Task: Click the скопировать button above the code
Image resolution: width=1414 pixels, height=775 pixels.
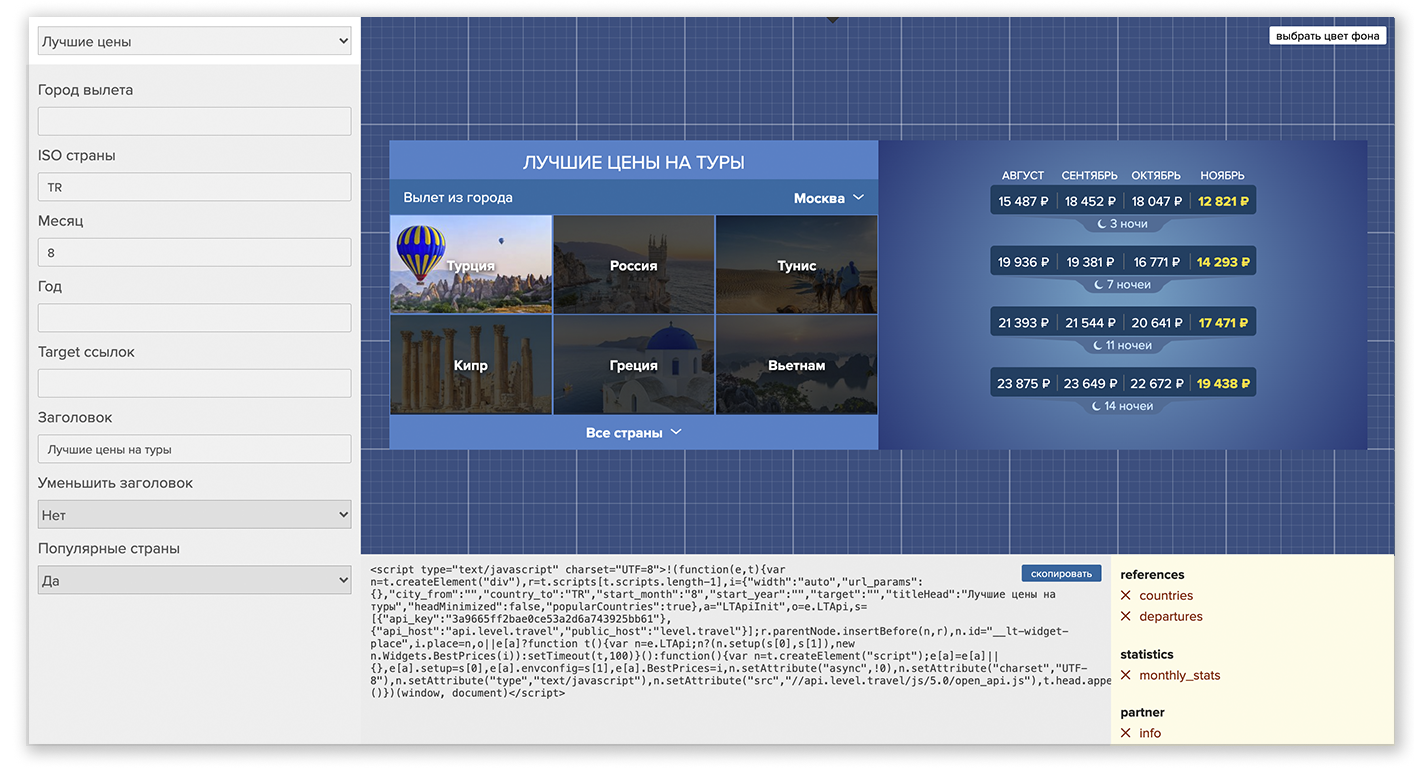Action: click(1061, 574)
